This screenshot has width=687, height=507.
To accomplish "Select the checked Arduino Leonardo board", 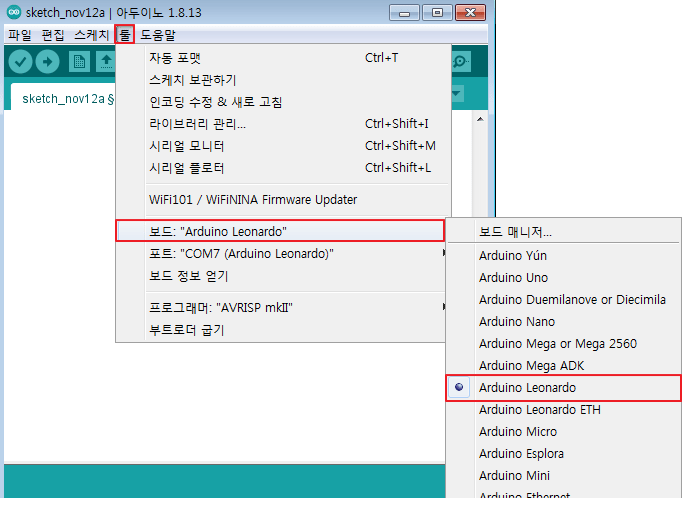I will [x=563, y=388].
